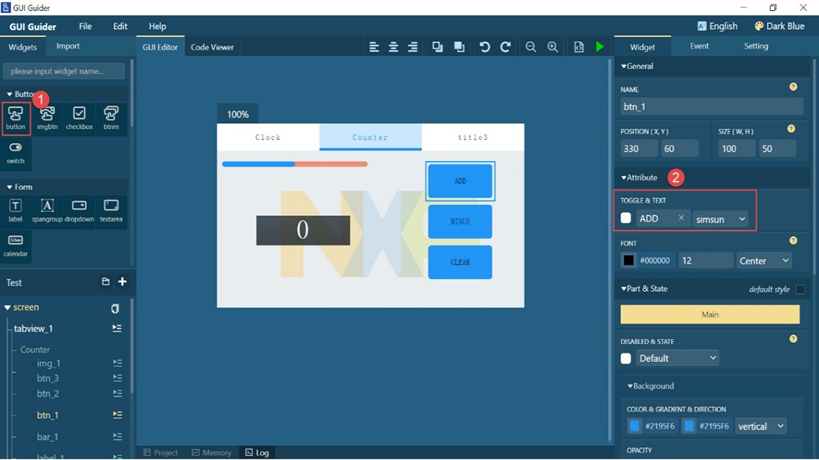
Task: Toggle layer icon for img_1 row
Action: [x=118, y=362]
